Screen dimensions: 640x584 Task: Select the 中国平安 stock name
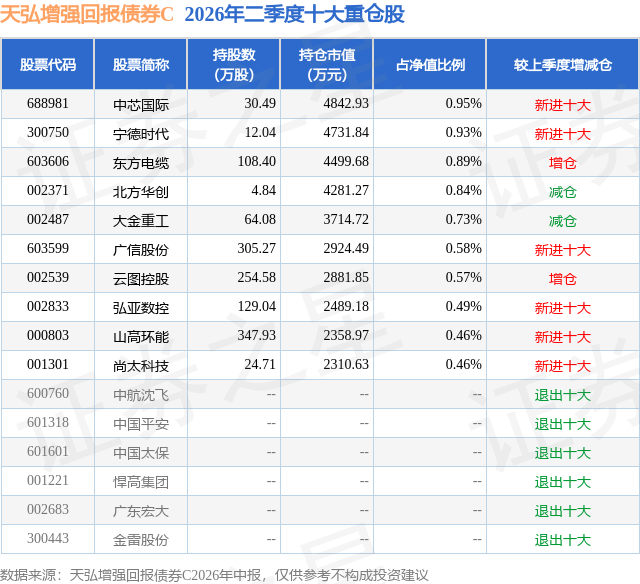point(141,423)
